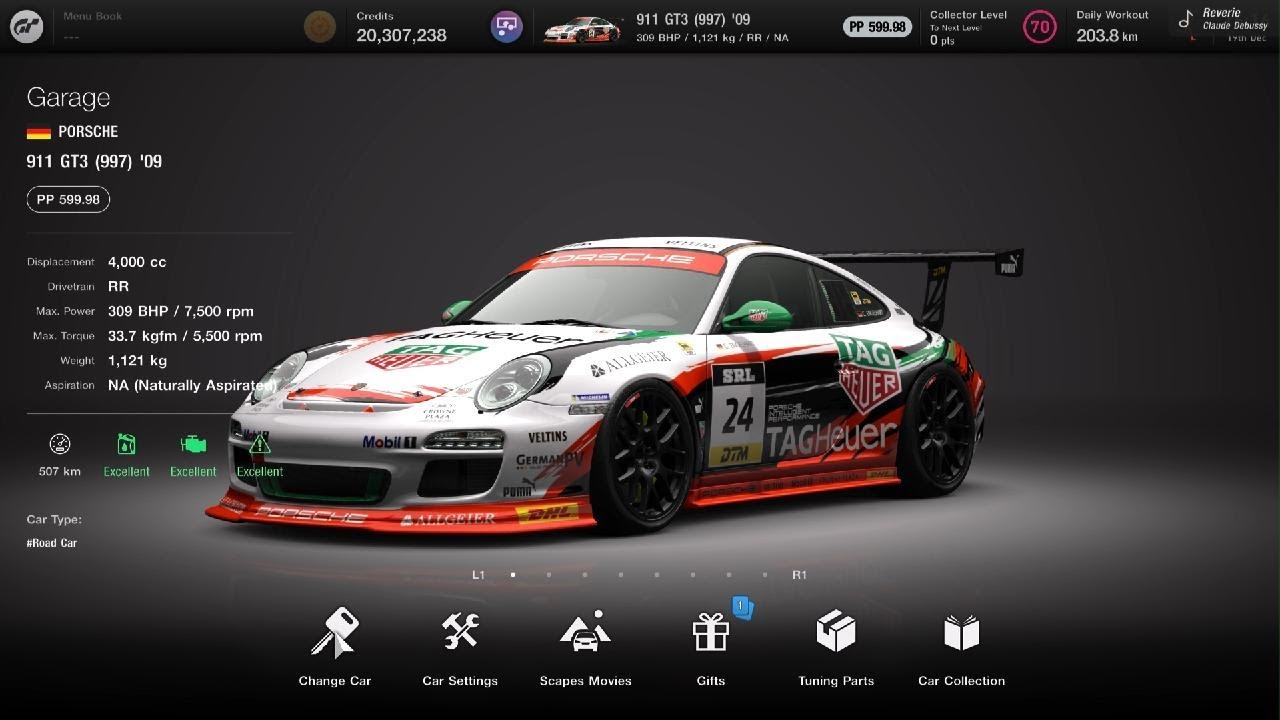
Task: Click the 4,000 cc displacement value
Action: [x=137, y=262]
